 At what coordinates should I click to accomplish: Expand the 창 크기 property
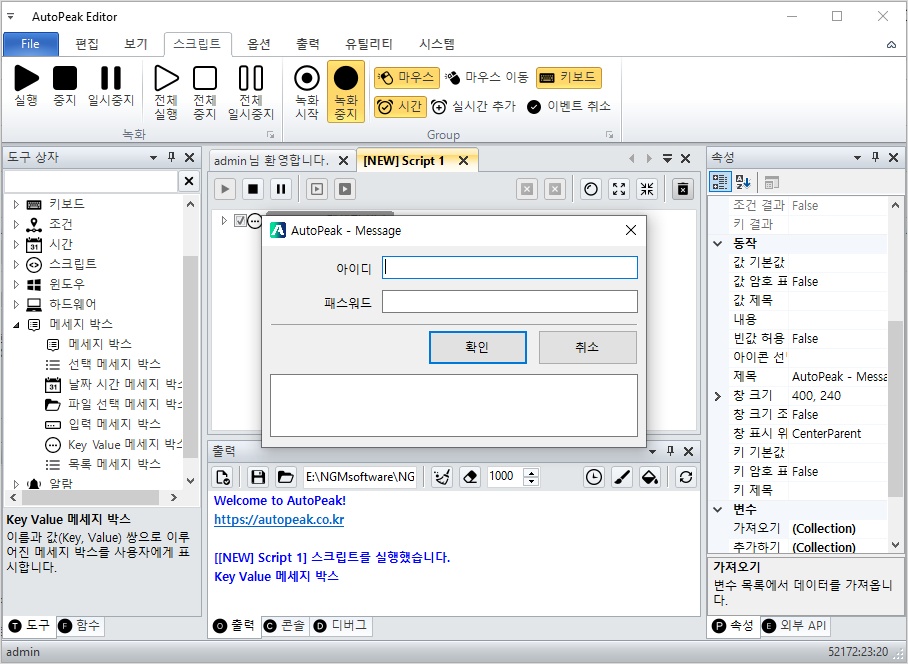tap(717, 396)
